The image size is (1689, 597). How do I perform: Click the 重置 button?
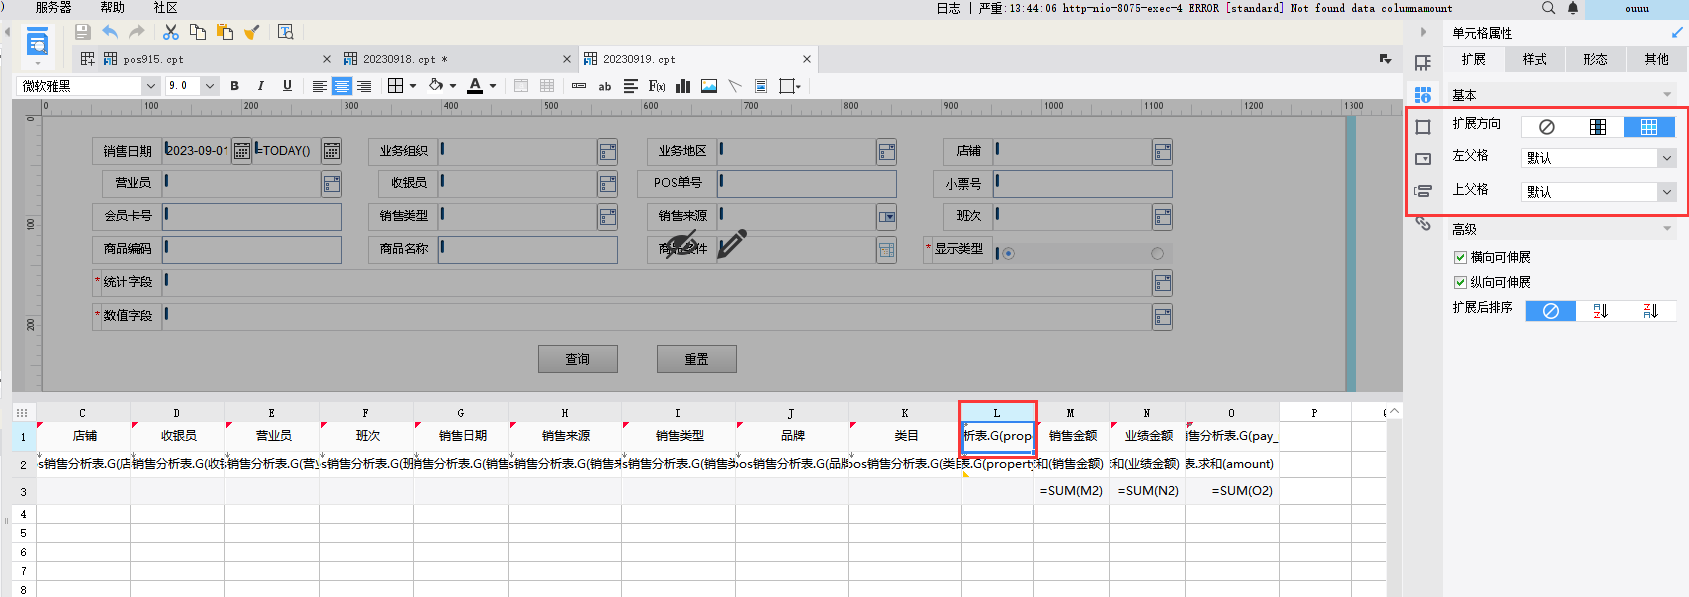[697, 359]
